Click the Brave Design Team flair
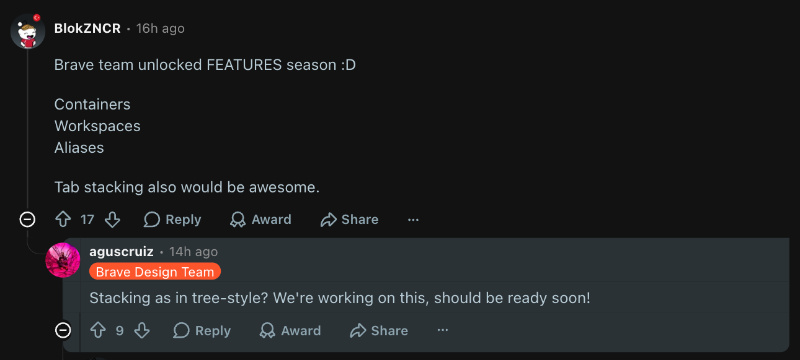The width and height of the screenshot is (800, 360). click(155, 272)
